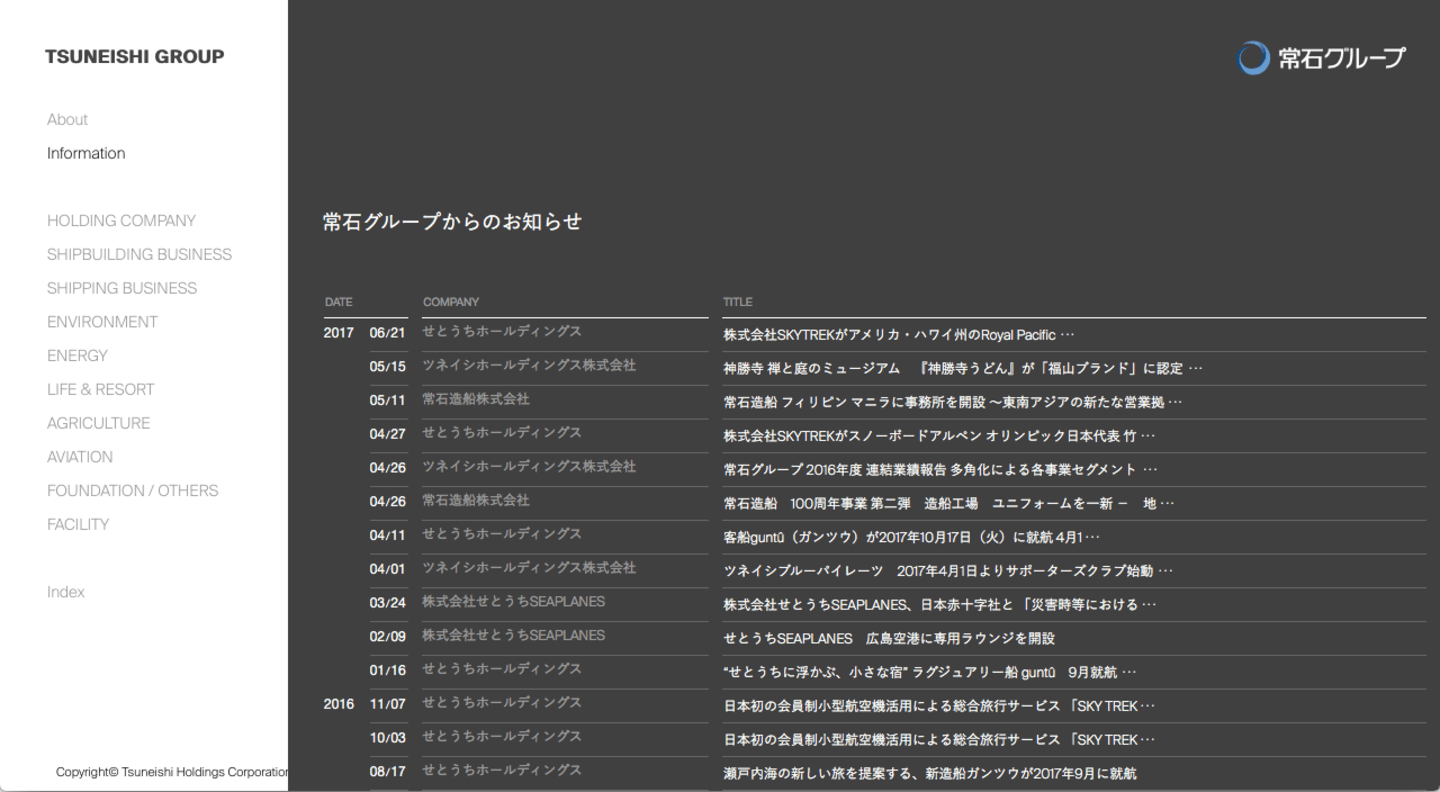Click the 11/07 date cell
The width and height of the screenshot is (1440, 792).
[x=388, y=704]
